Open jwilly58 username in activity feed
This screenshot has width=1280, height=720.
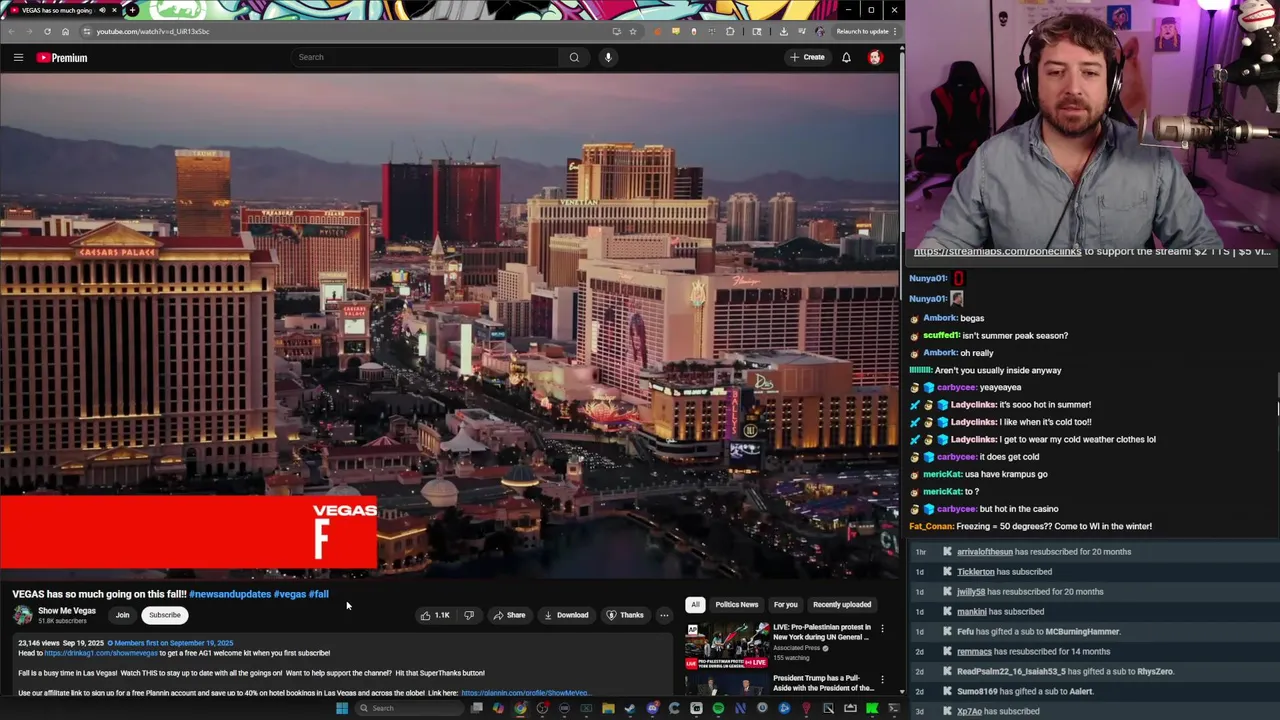pos(971,592)
